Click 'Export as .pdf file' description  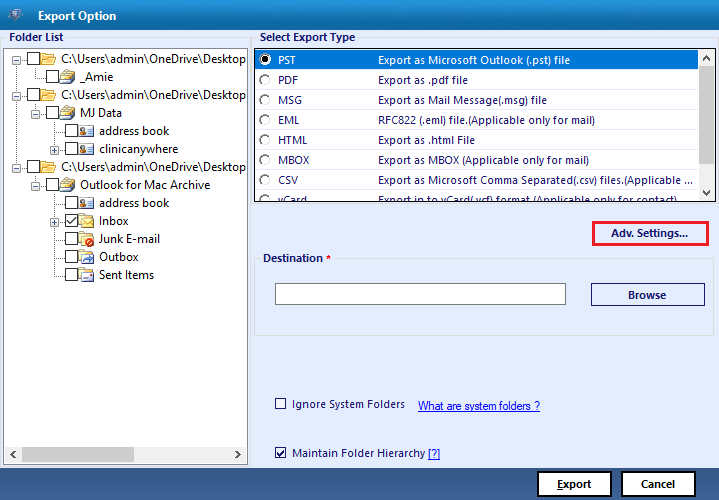pyautogui.click(x=423, y=80)
